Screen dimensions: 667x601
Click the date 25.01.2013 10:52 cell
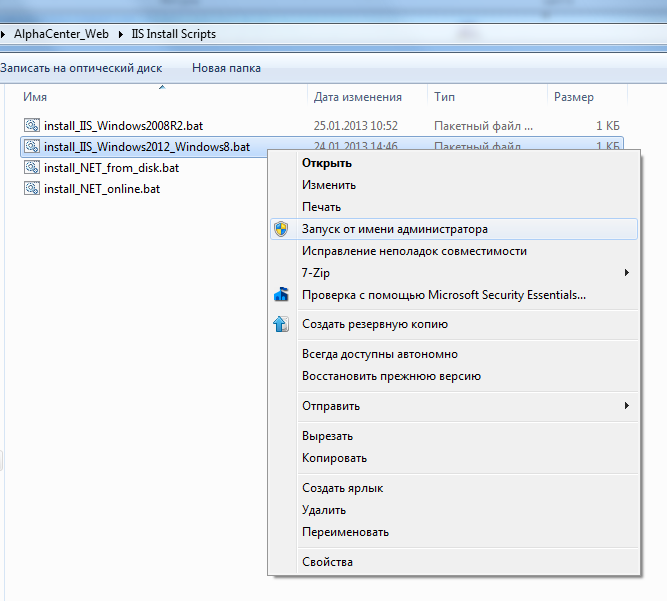(x=356, y=126)
